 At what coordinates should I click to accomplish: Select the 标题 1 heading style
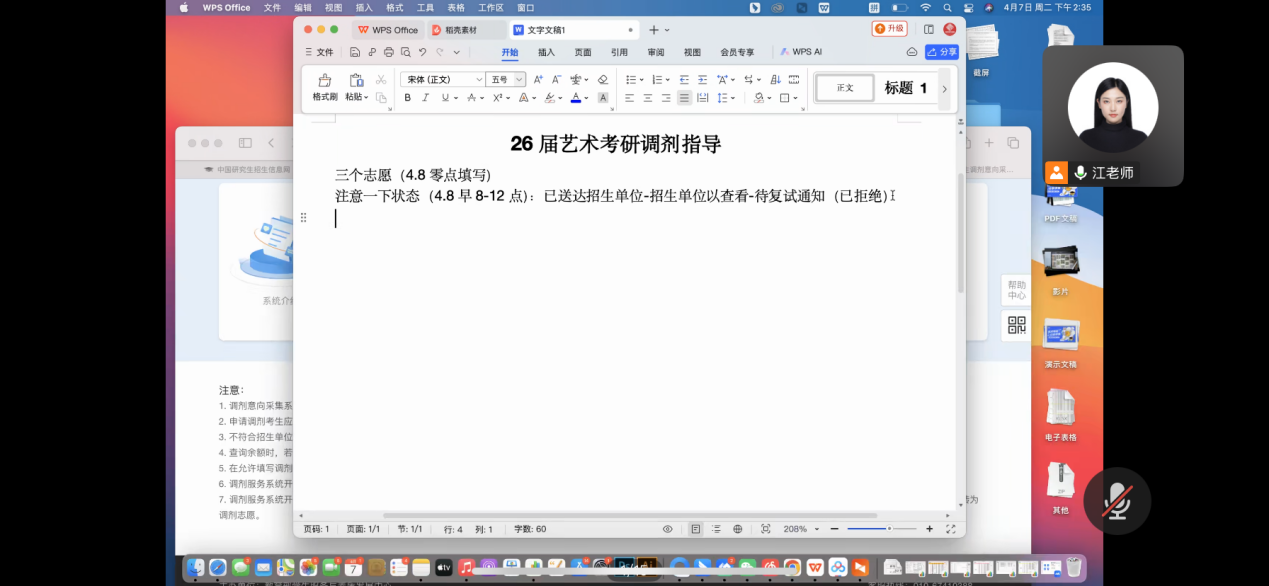905,88
